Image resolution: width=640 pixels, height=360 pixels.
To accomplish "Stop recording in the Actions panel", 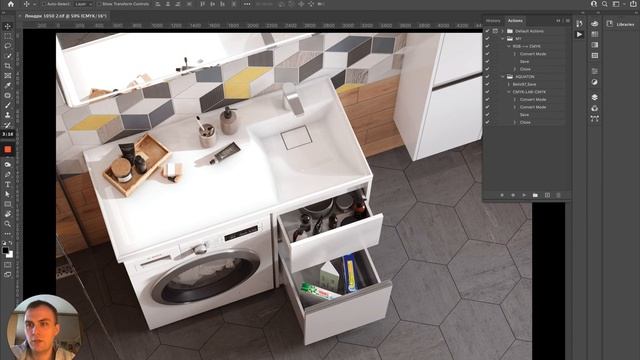I will (502, 195).
